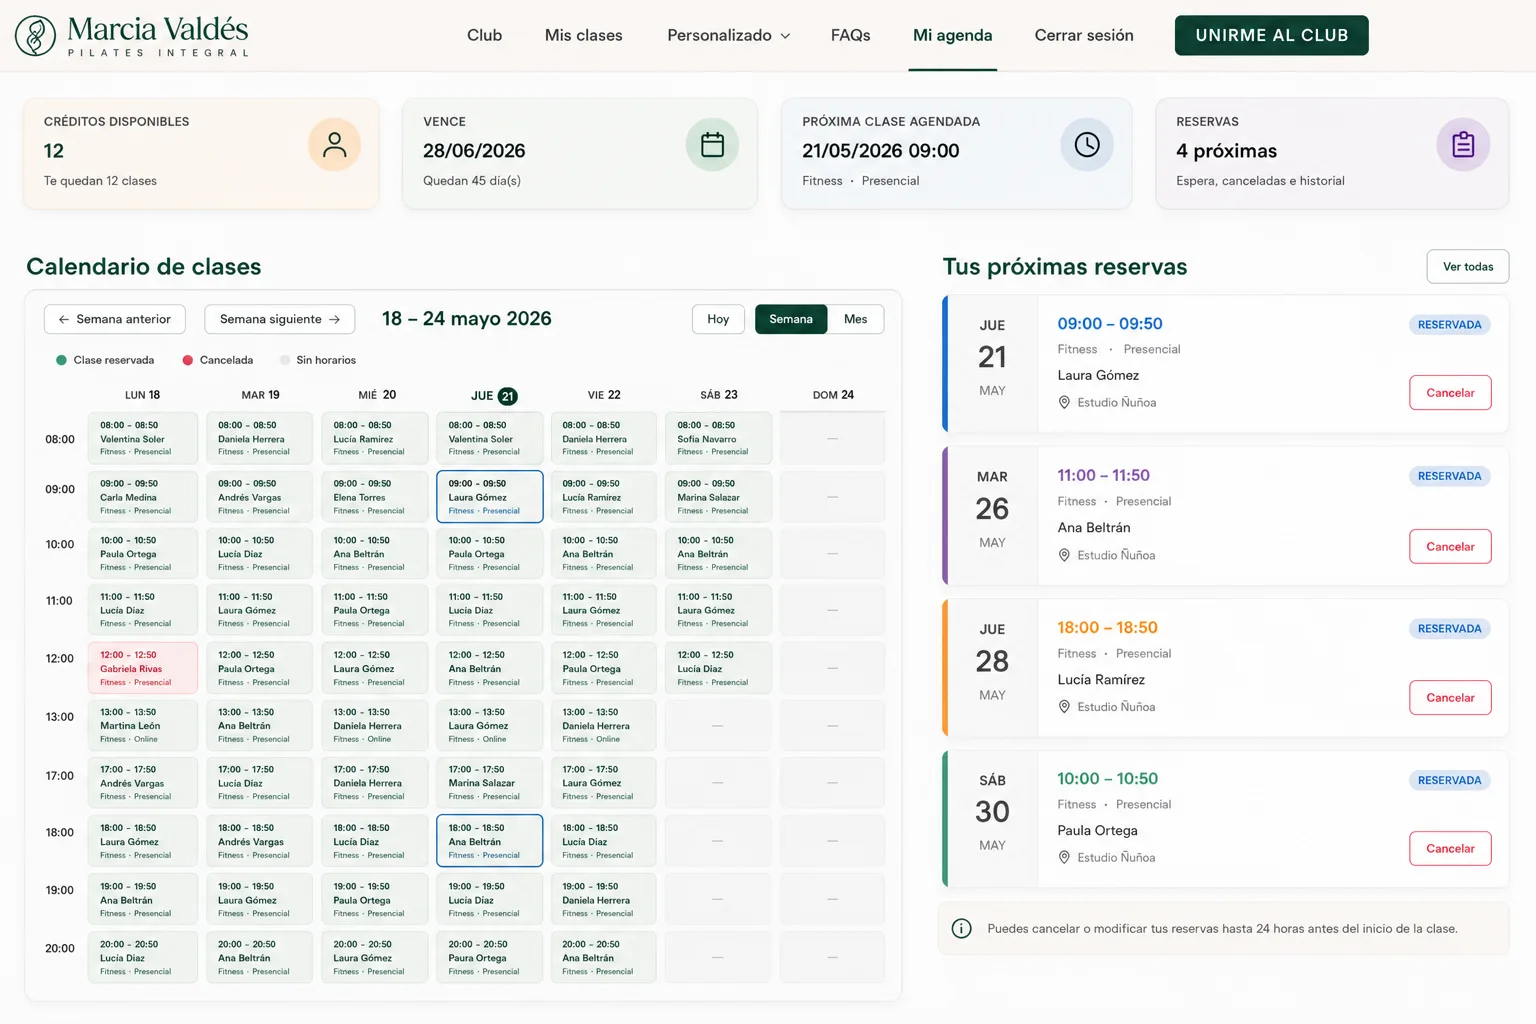Open cancelled Monday 12:00 Gabriela Rivas class
This screenshot has width=1536, height=1024.
click(143, 668)
